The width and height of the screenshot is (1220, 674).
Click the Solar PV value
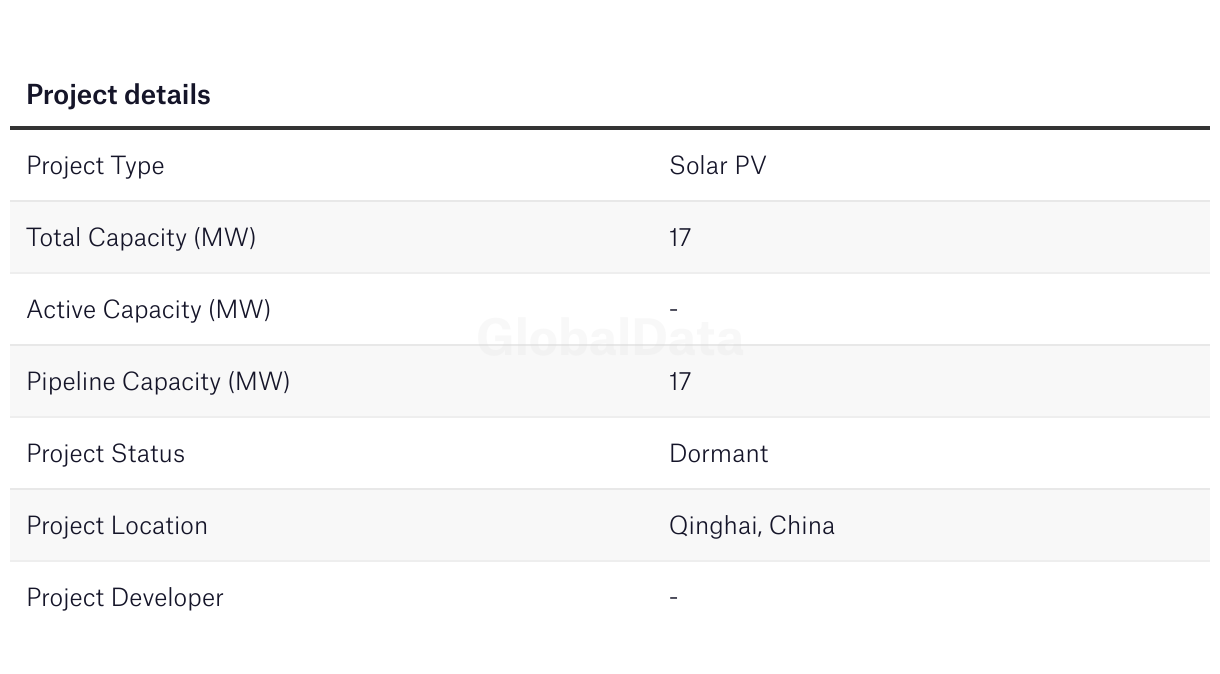pyautogui.click(x=718, y=165)
